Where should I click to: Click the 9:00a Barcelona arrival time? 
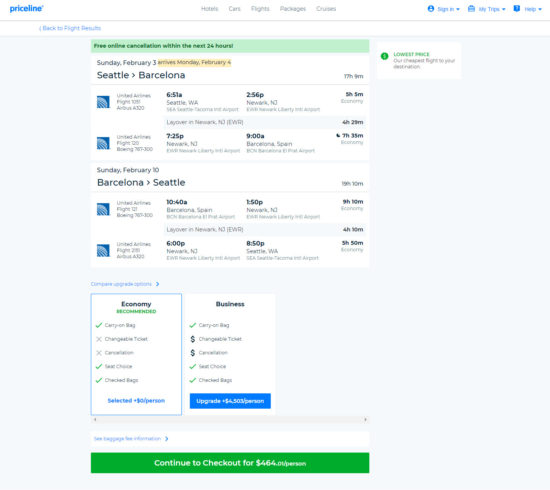255,136
